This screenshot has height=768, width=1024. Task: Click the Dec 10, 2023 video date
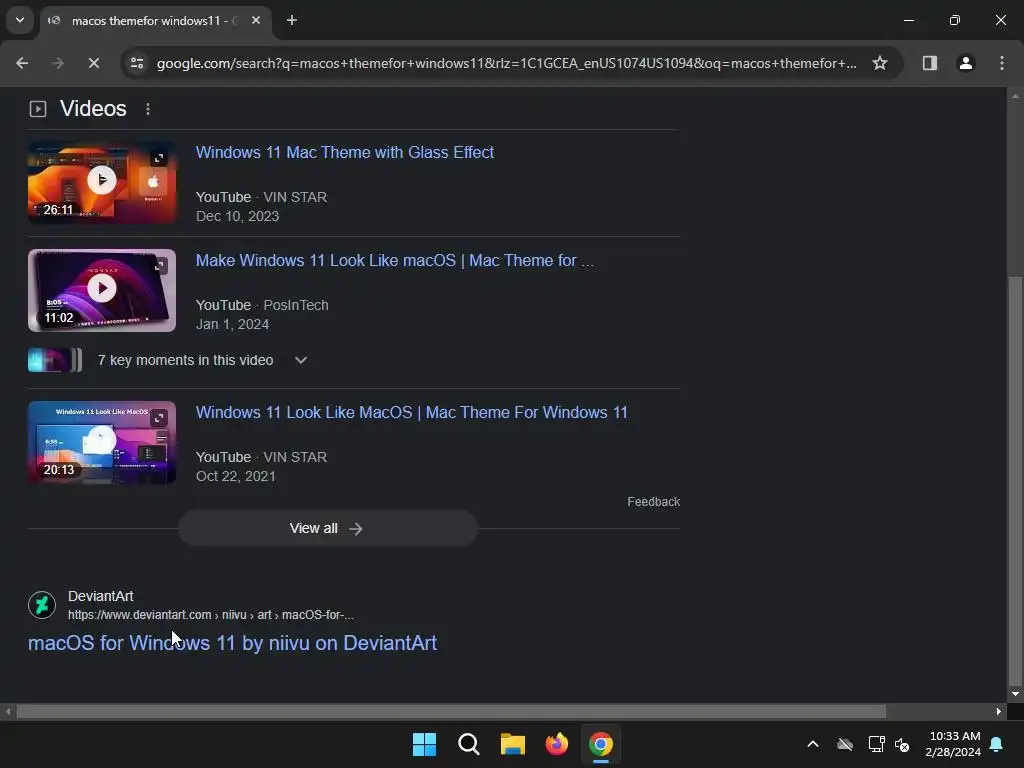coord(238,216)
